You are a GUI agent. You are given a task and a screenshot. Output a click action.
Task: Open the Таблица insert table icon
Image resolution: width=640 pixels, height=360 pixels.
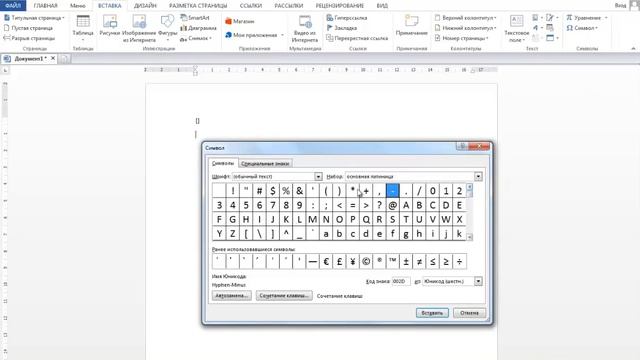point(83,27)
